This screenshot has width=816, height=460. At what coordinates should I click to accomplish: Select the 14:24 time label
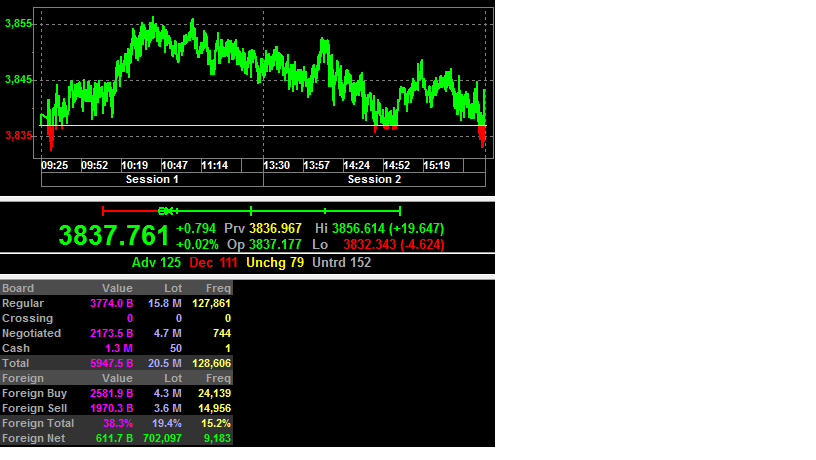(x=356, y=165)
